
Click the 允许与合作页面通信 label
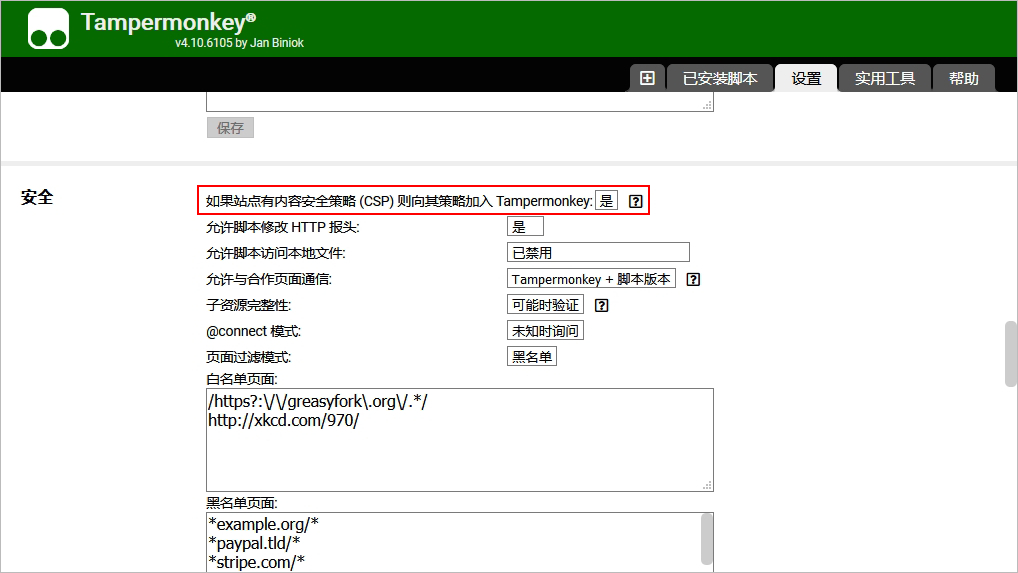(269, 279)
